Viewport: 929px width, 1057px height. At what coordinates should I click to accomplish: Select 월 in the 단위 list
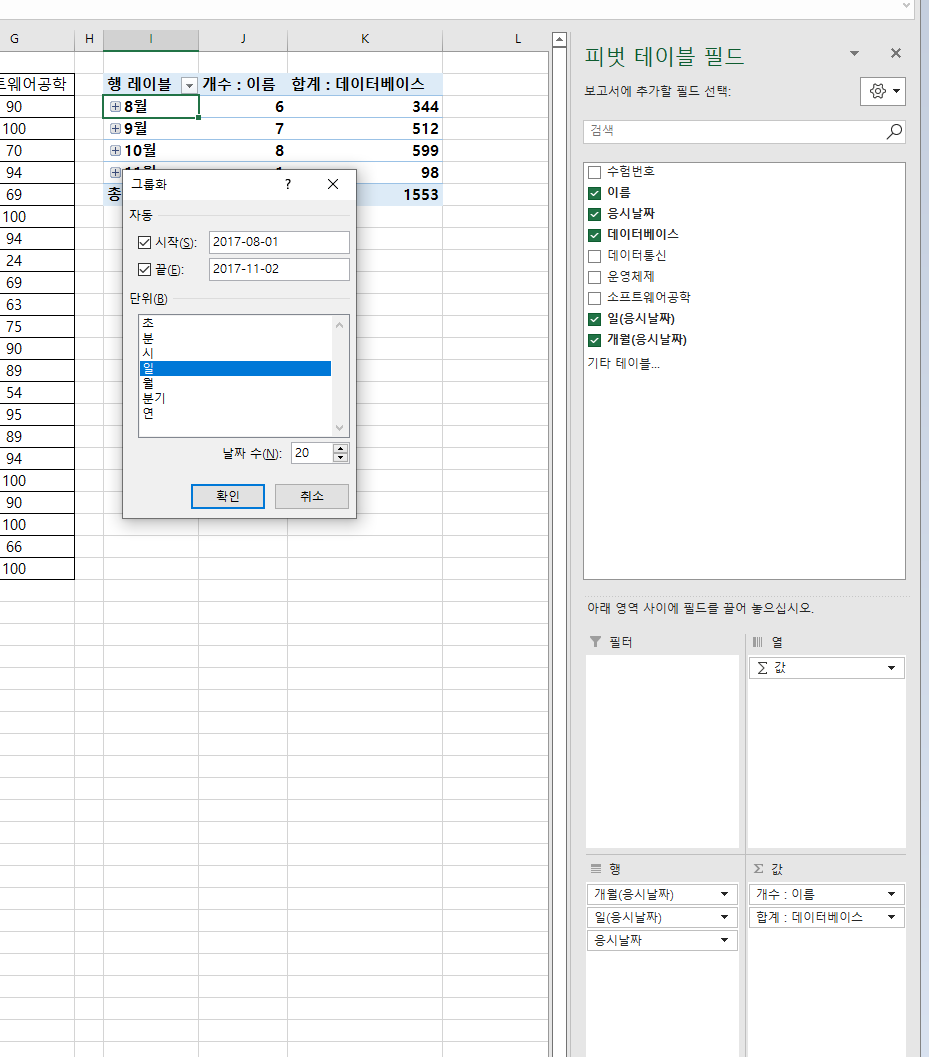[148, 383]
